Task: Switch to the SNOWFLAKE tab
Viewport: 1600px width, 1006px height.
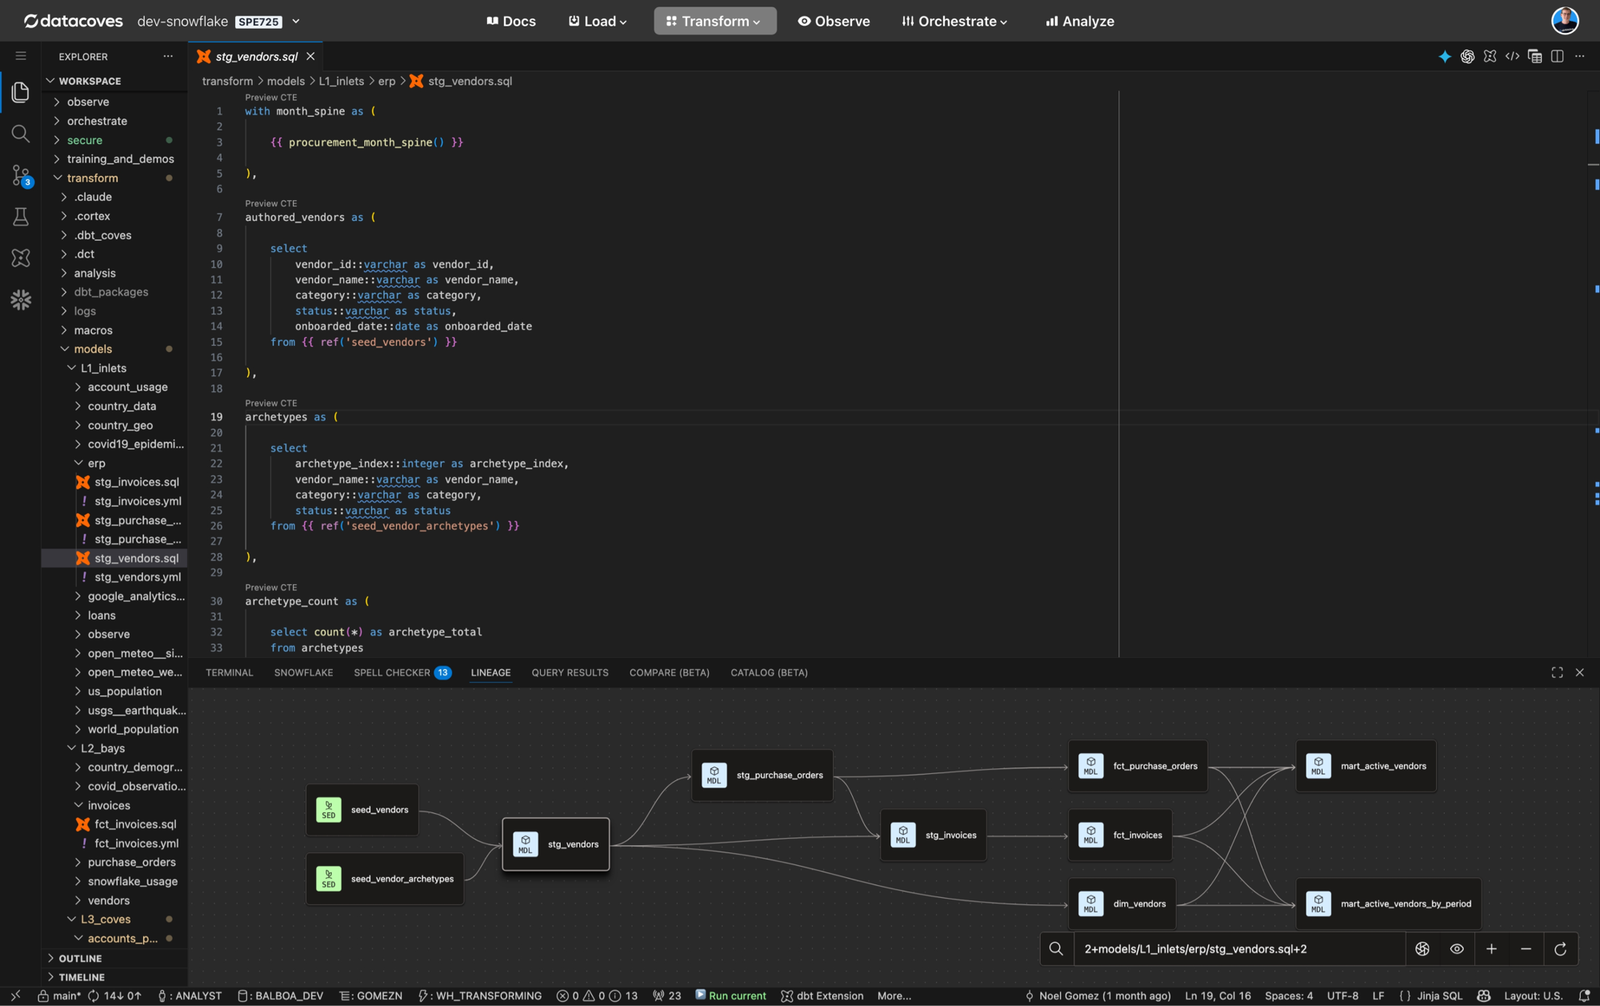Action: [304, 673]
